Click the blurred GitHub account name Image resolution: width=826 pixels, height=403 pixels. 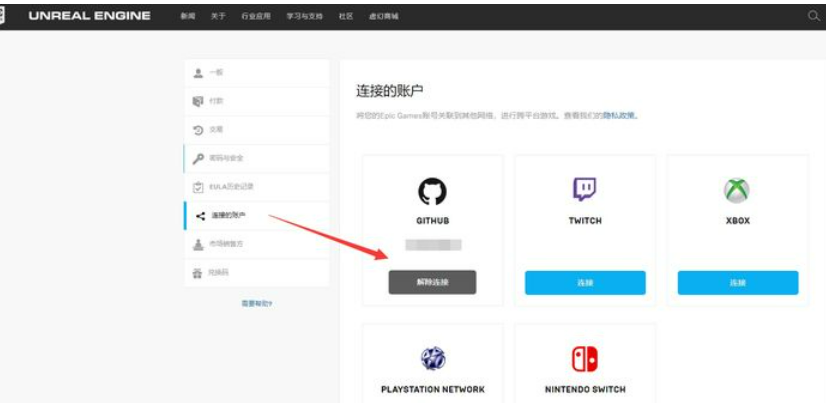point(433,245)
